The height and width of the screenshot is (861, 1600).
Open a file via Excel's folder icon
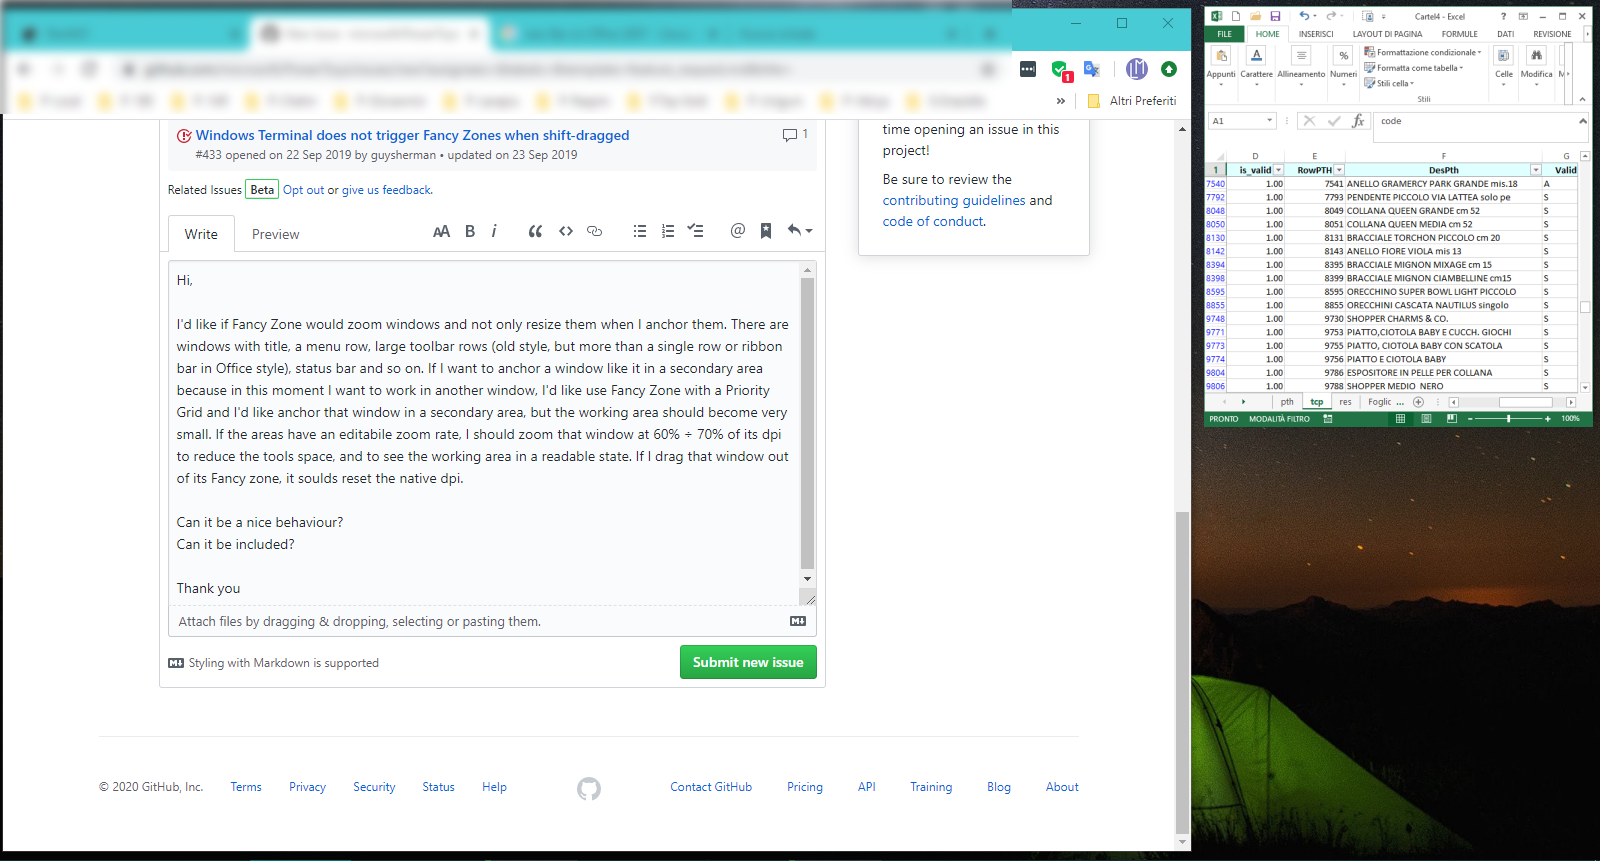(1255, 16)
